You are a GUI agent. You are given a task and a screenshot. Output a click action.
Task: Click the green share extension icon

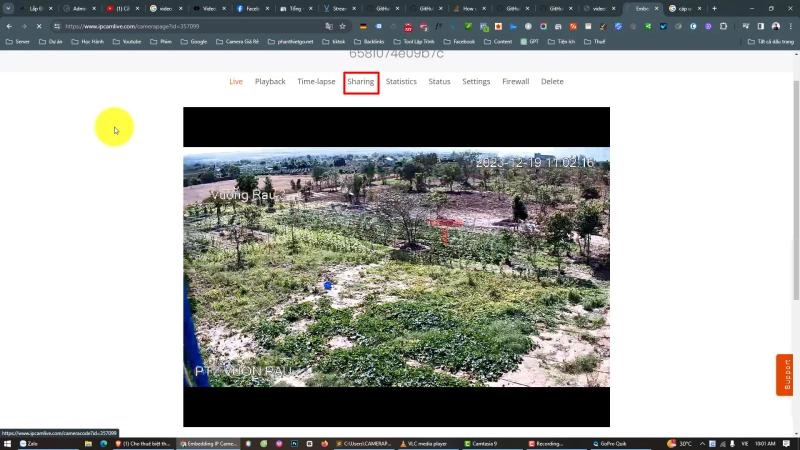click(648, 26)
